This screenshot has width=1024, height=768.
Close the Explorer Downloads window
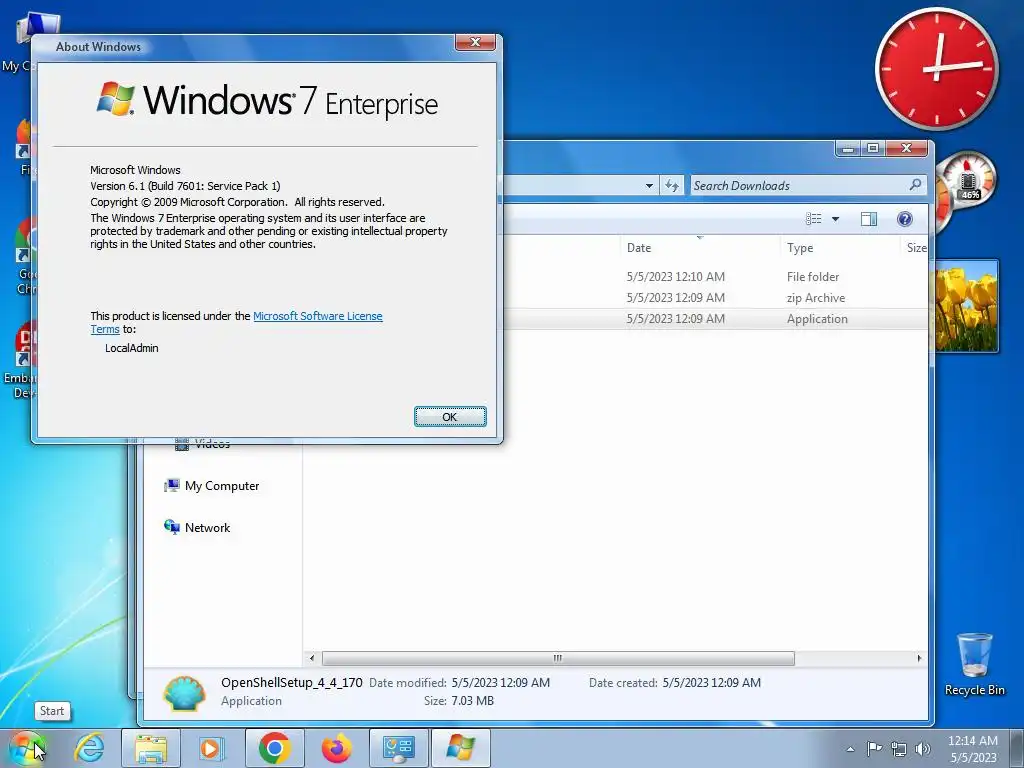pyautogui.click(x=906, y=149)
